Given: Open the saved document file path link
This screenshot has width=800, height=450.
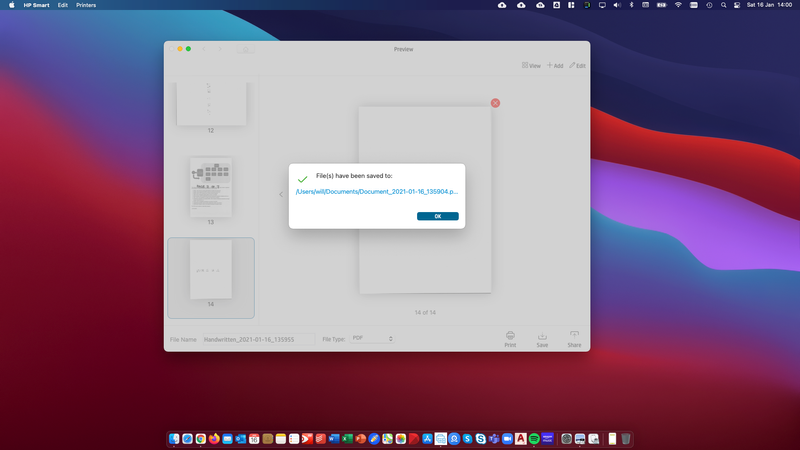Looking at the screenshot, I should (377, 191).
